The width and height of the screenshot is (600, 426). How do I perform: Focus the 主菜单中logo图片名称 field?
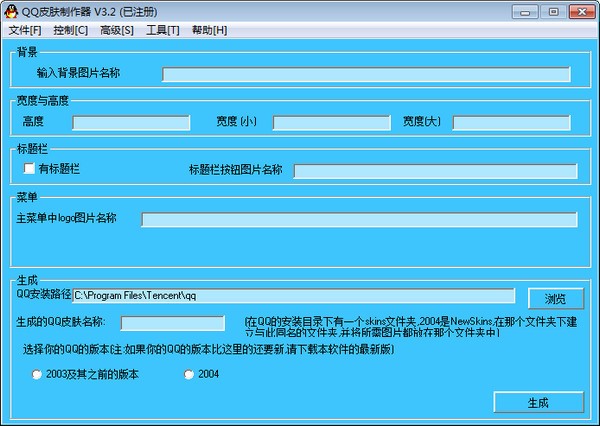[359, 220]
